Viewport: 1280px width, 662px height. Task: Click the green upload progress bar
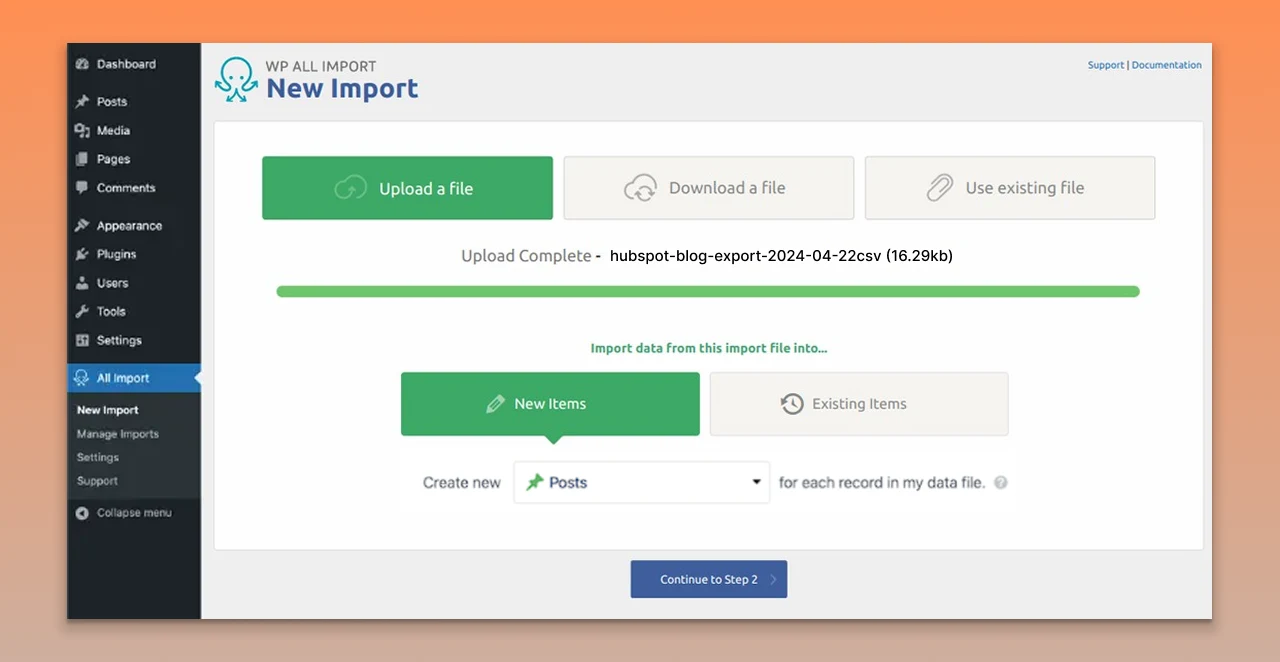click(x=708, y=292)
